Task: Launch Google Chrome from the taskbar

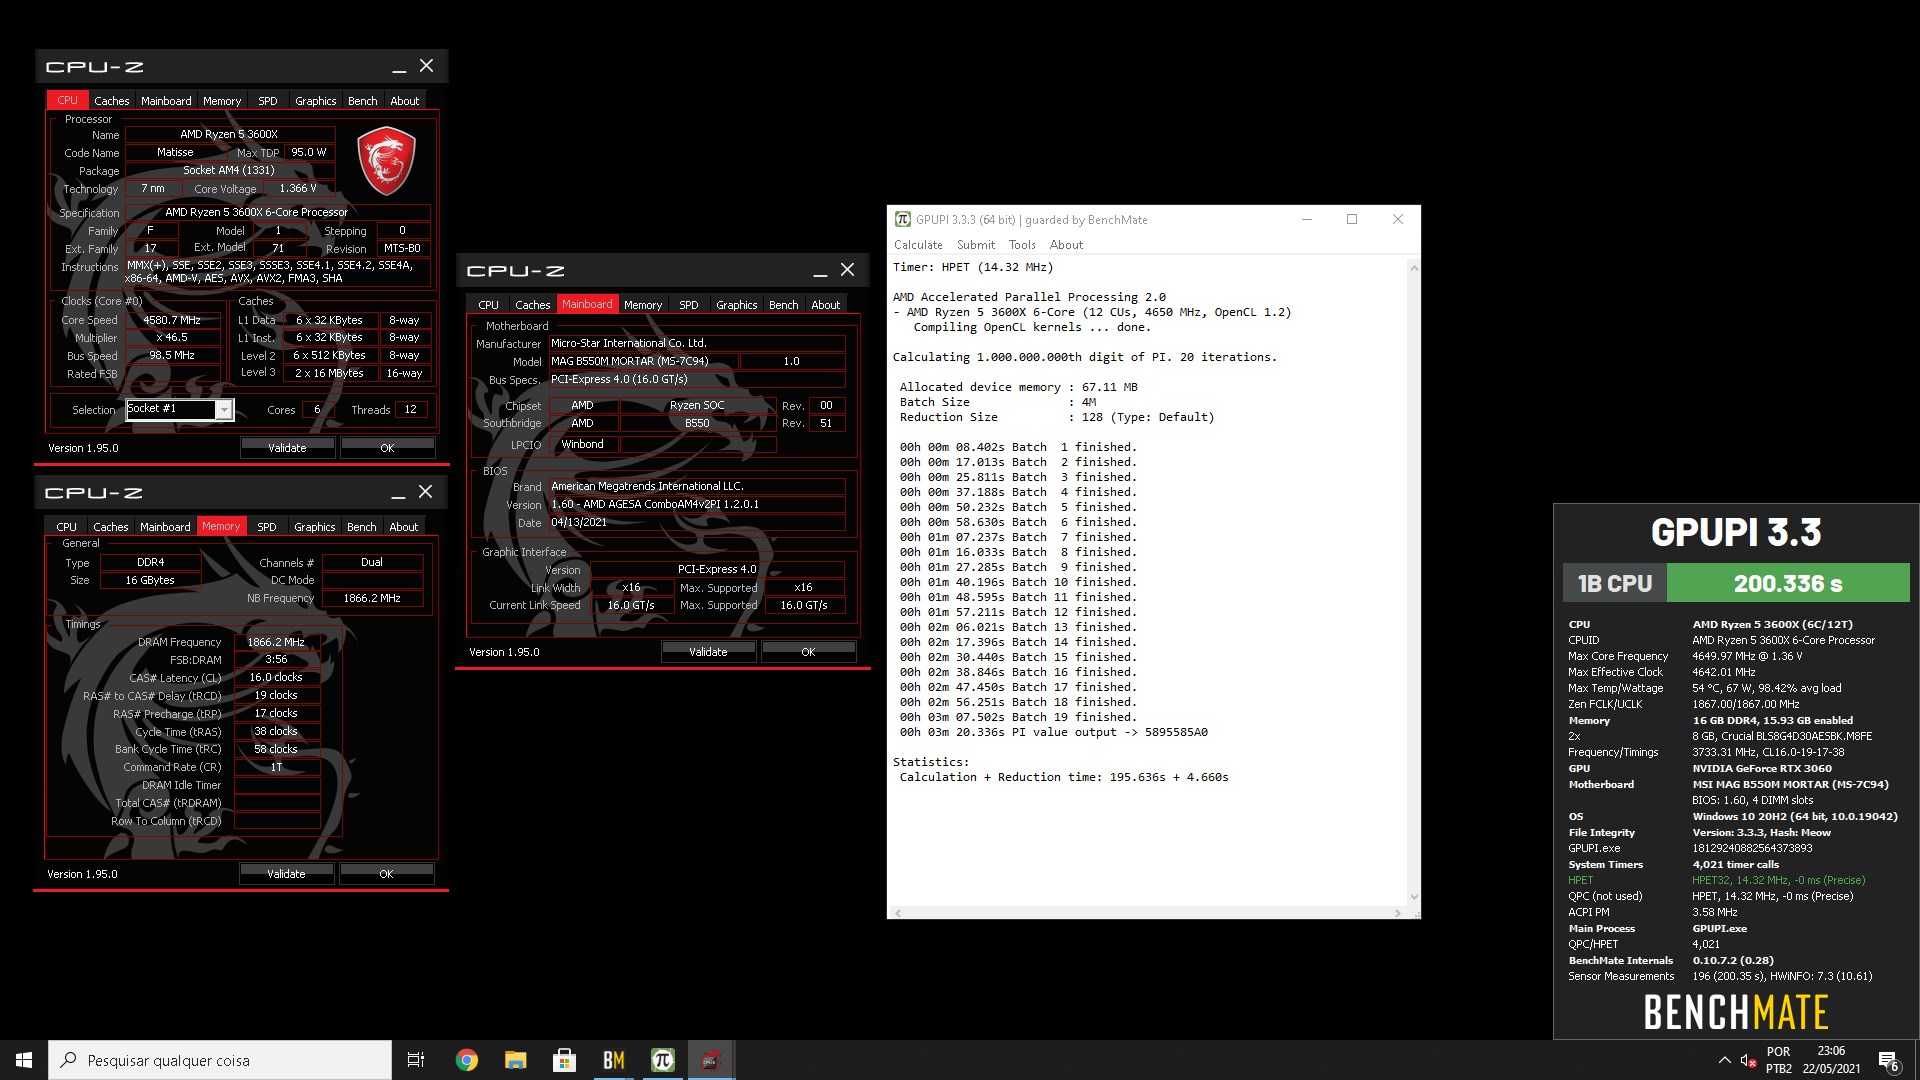Action: (x=466, y=1060)
